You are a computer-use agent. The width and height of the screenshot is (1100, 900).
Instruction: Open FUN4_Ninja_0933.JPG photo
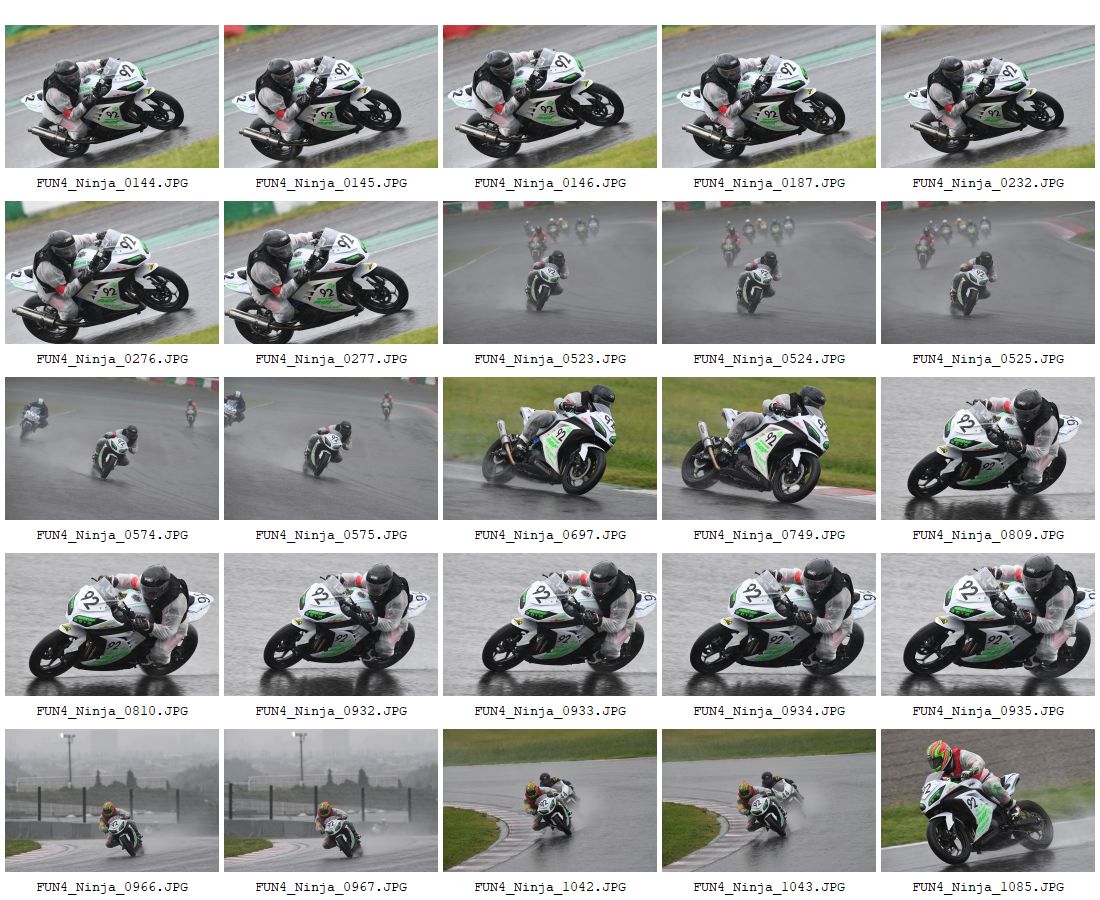pos(550,625)
